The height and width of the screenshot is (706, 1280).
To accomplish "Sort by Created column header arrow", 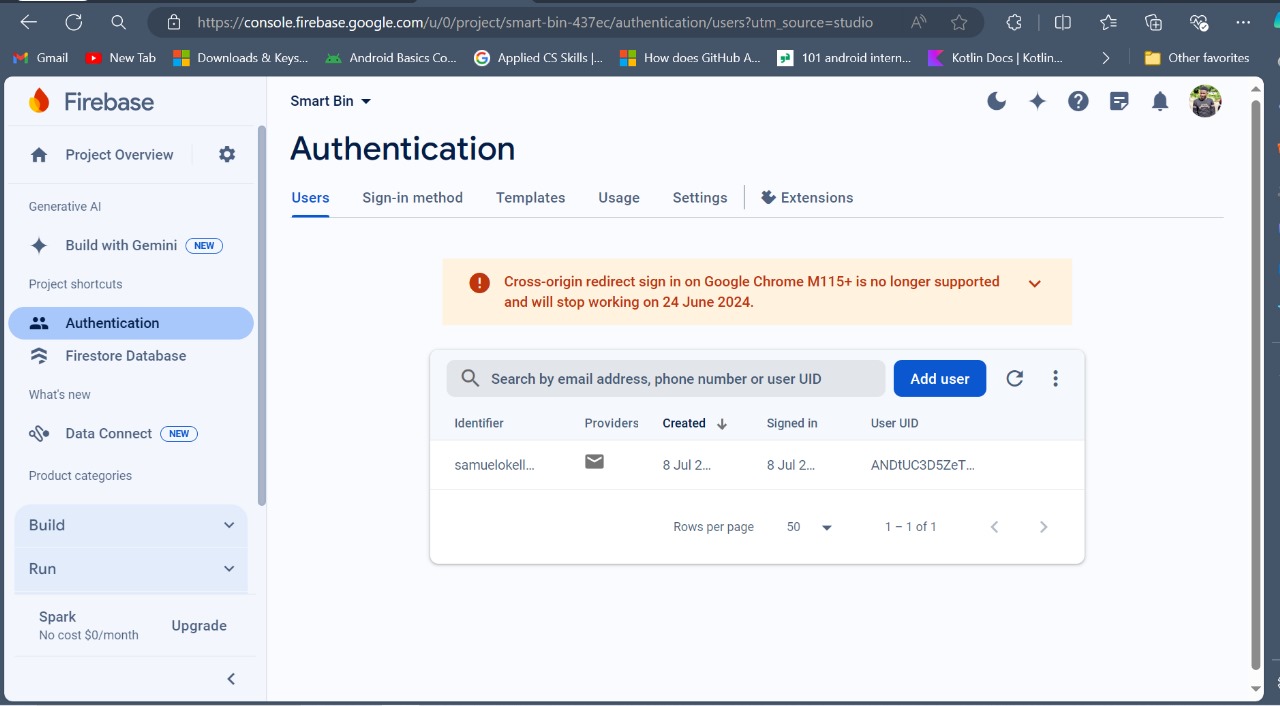I will click(x=721, y=424).
